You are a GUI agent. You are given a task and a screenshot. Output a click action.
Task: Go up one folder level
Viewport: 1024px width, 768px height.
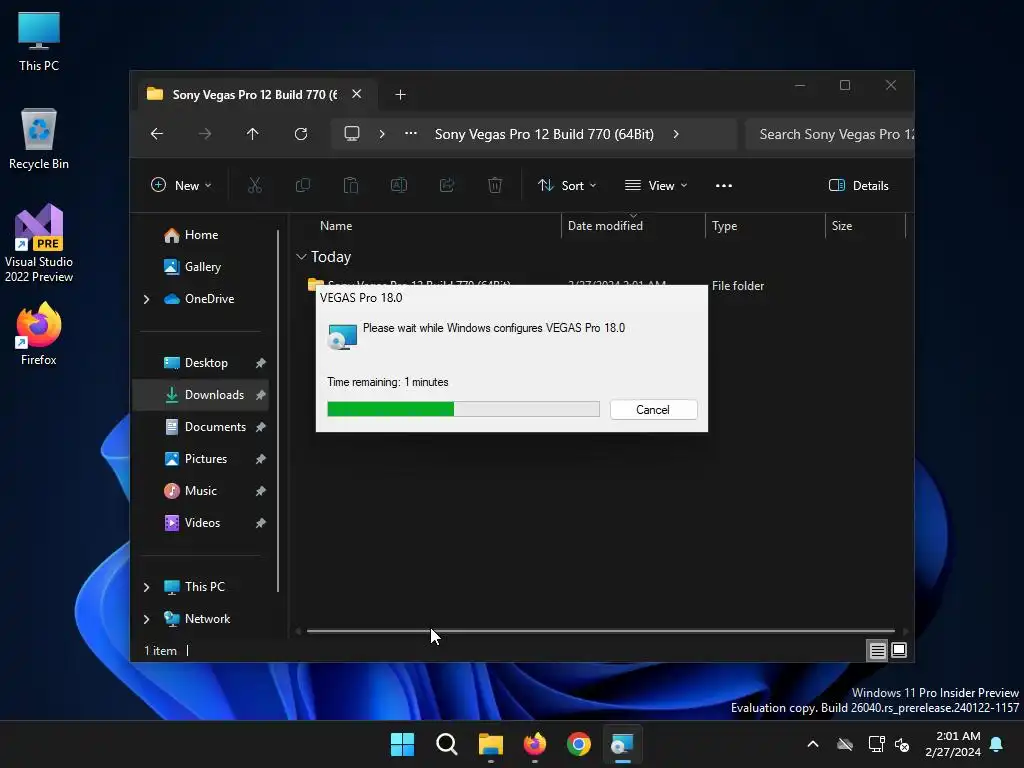coord(253,134)
